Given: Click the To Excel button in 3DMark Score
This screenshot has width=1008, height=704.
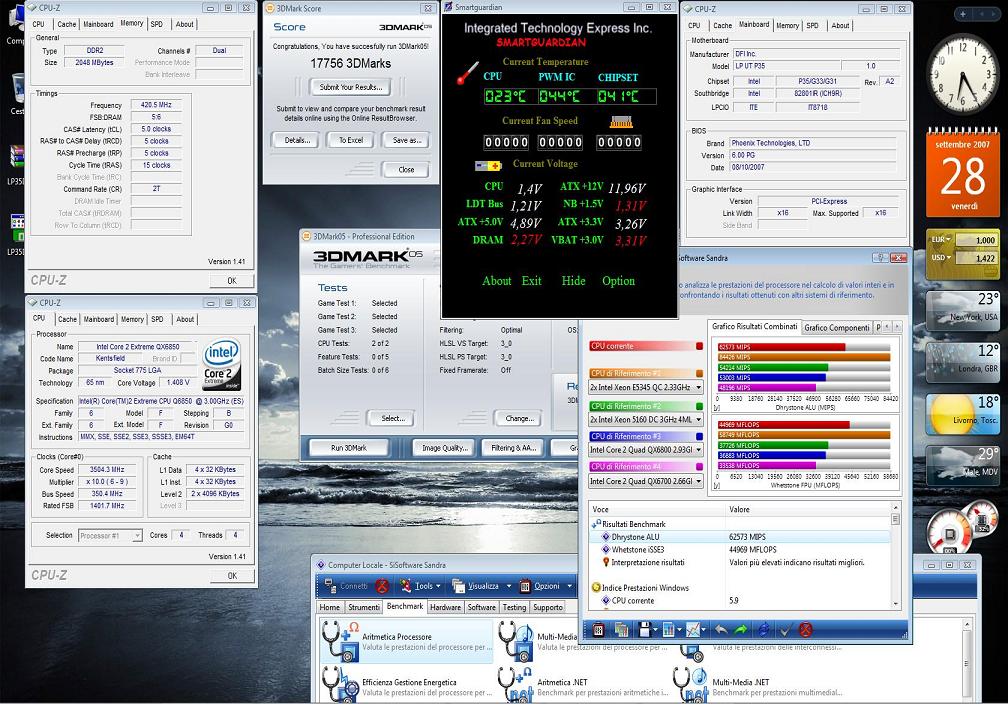Looking at the screenshot, I should 351,140.
